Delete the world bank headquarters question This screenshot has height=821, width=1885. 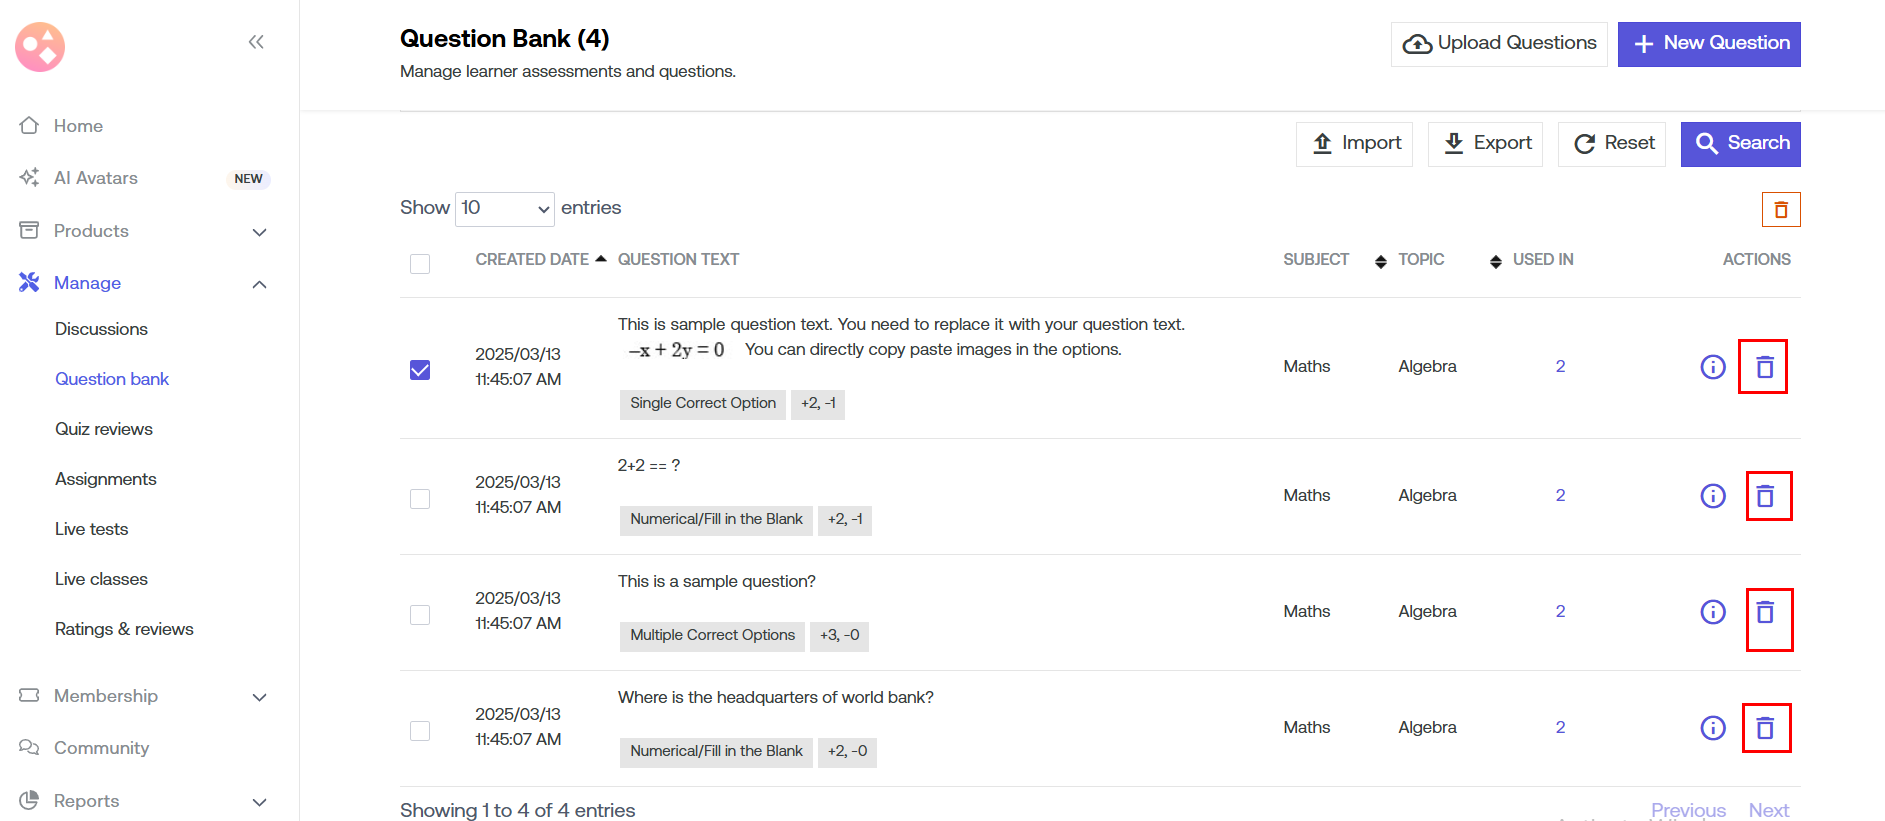tap(1765, 728)
